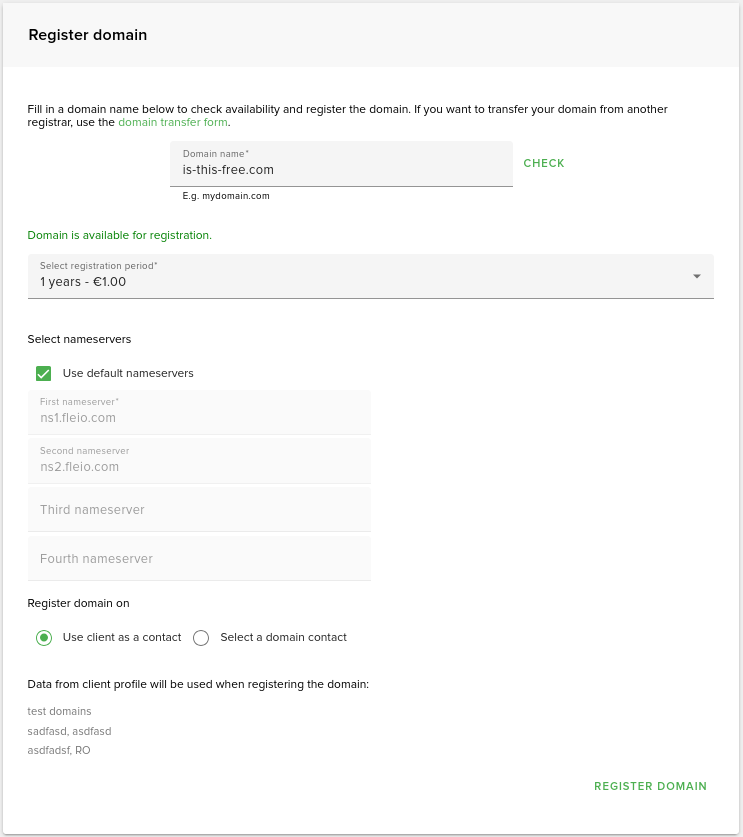Click the registration period dropdown arrow
The width and height of the screenshot is (743, 837).
[x=696, y=276]
